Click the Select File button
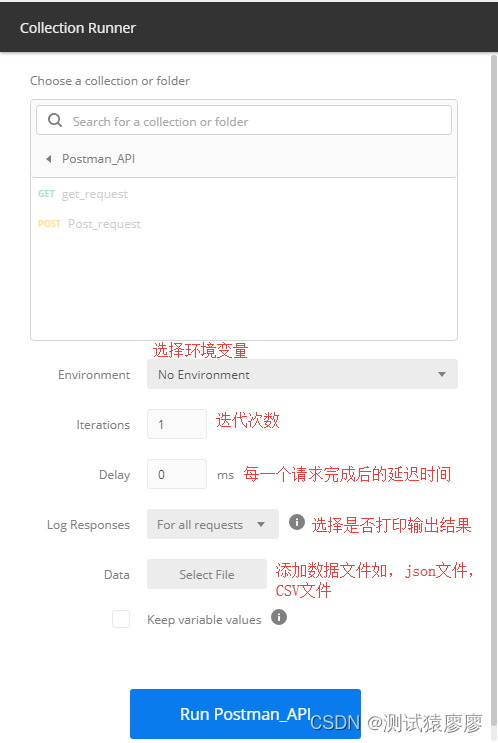Image resolution: width=498 pixels, height=743 pixels. tap(207, 574)
